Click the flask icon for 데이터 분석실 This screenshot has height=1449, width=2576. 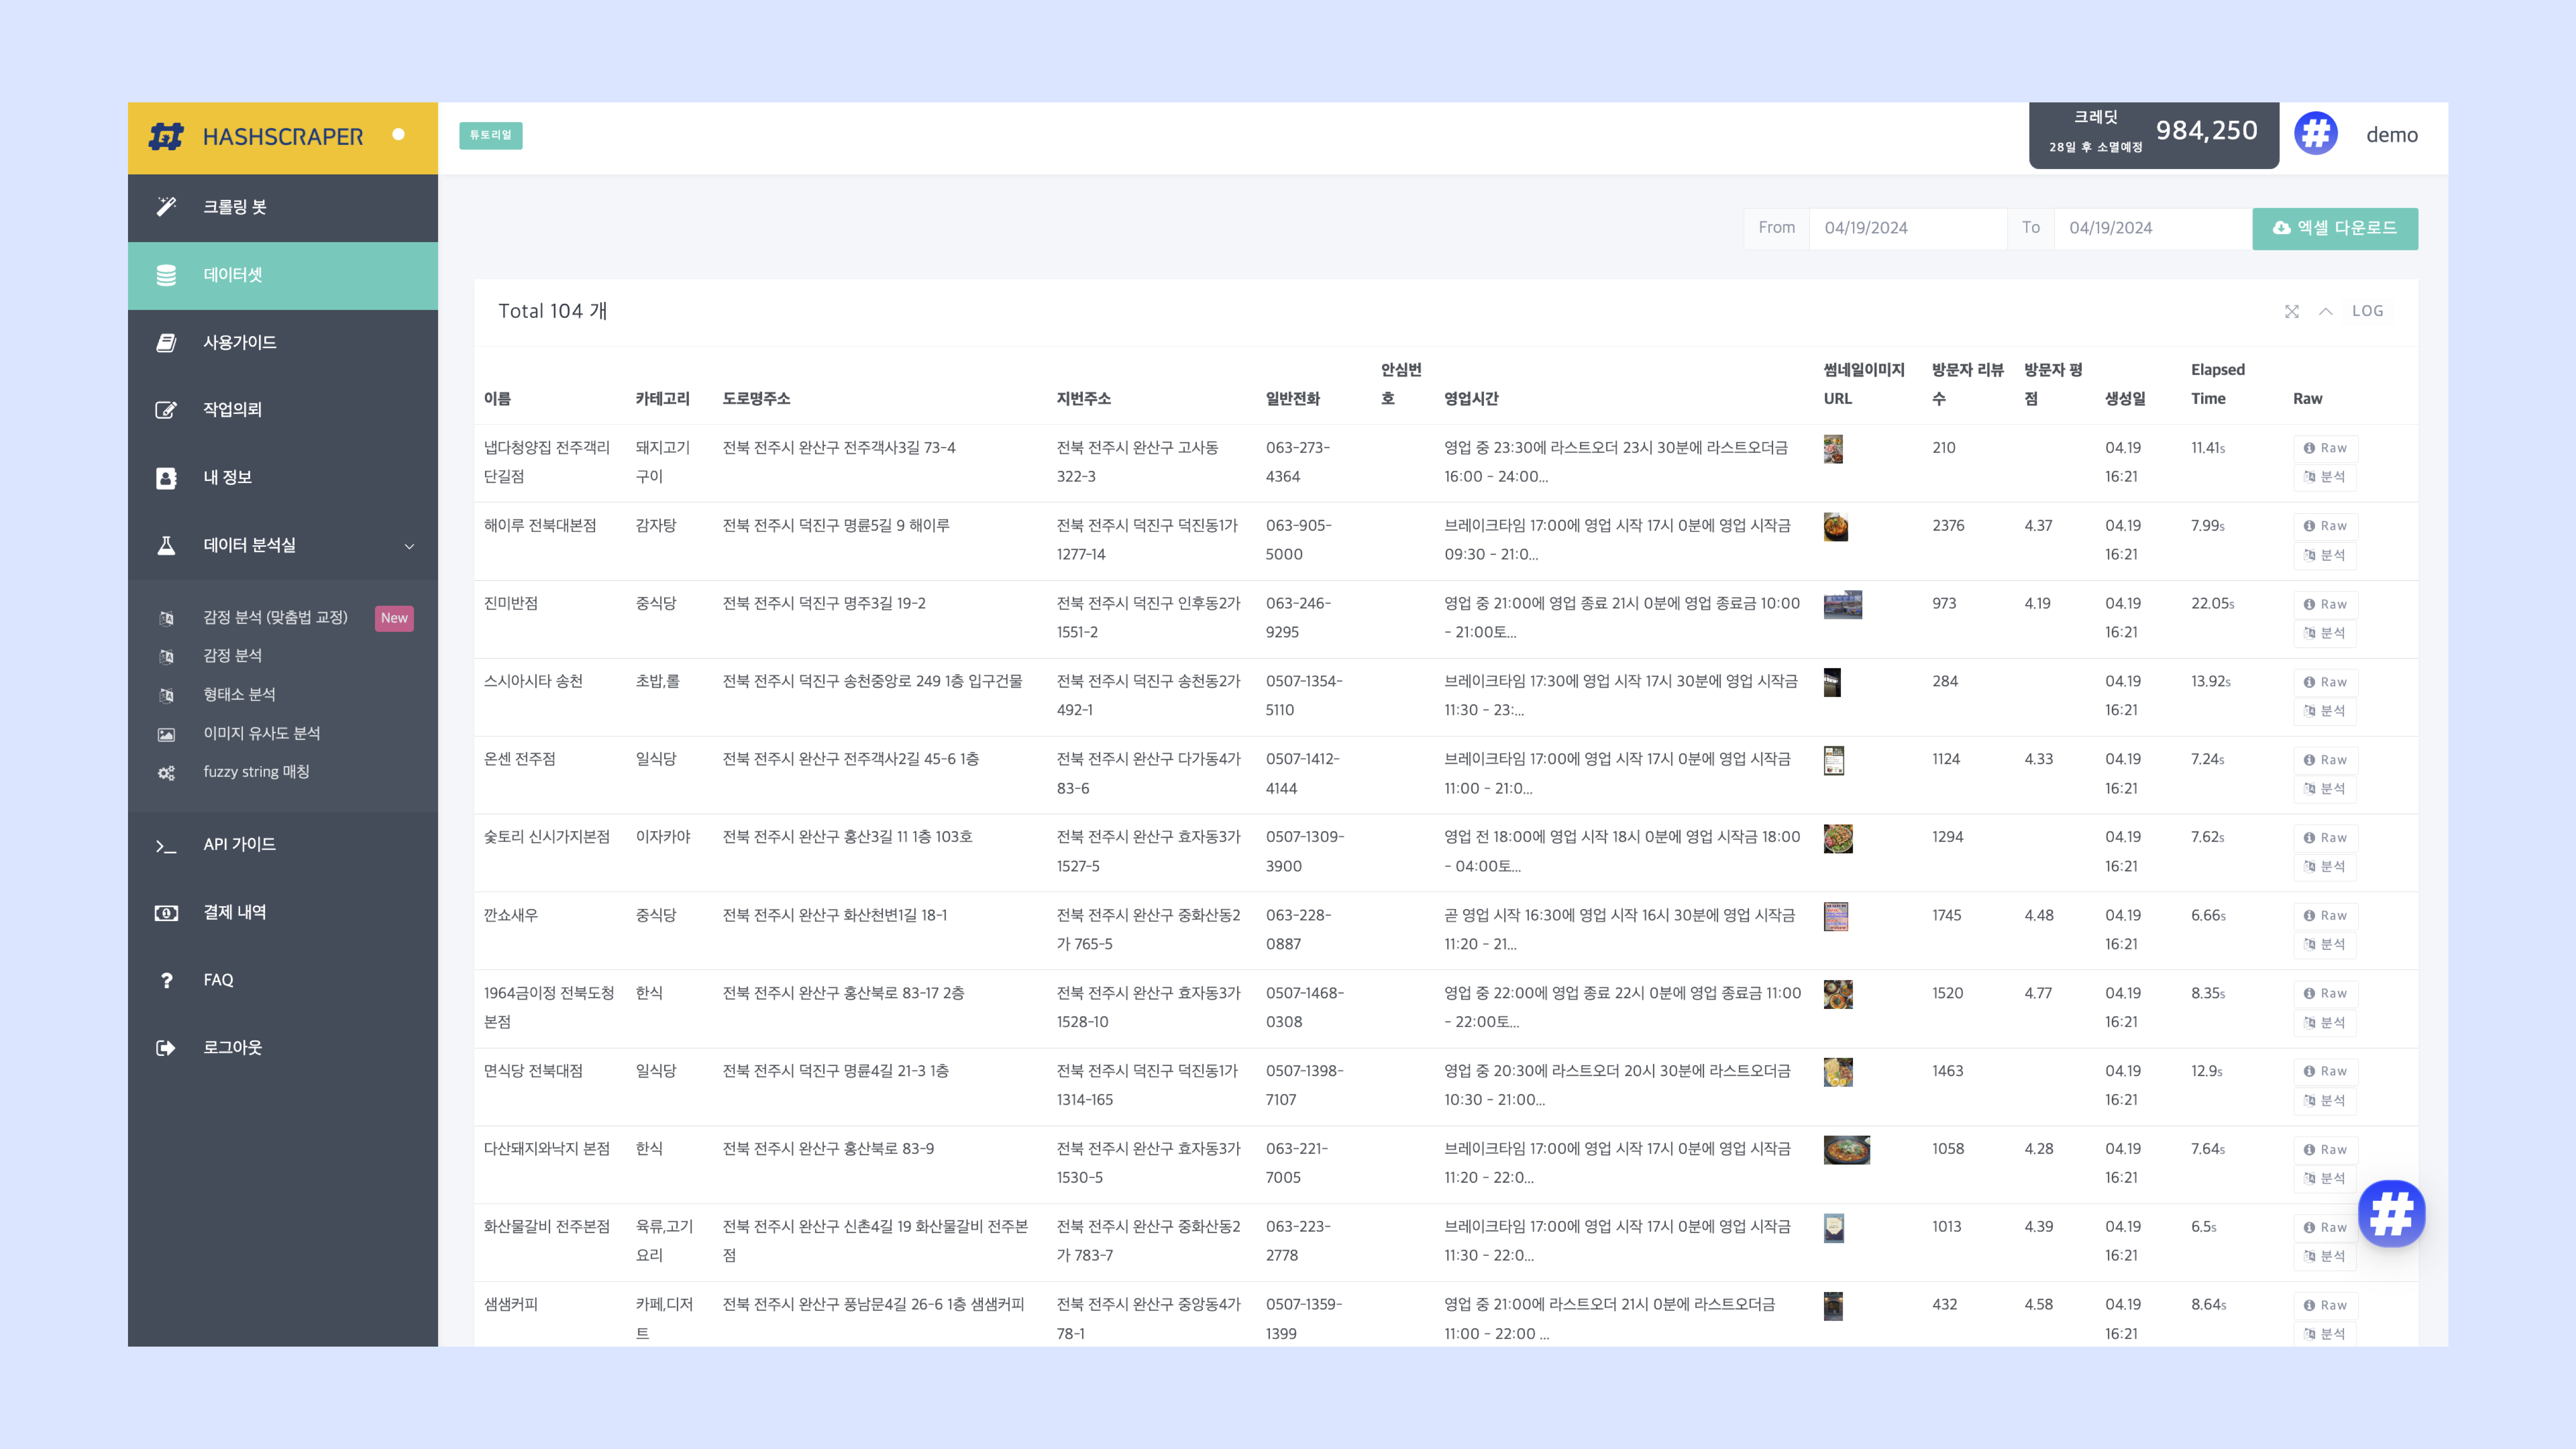pyautogui.click(x=166, y=546)
